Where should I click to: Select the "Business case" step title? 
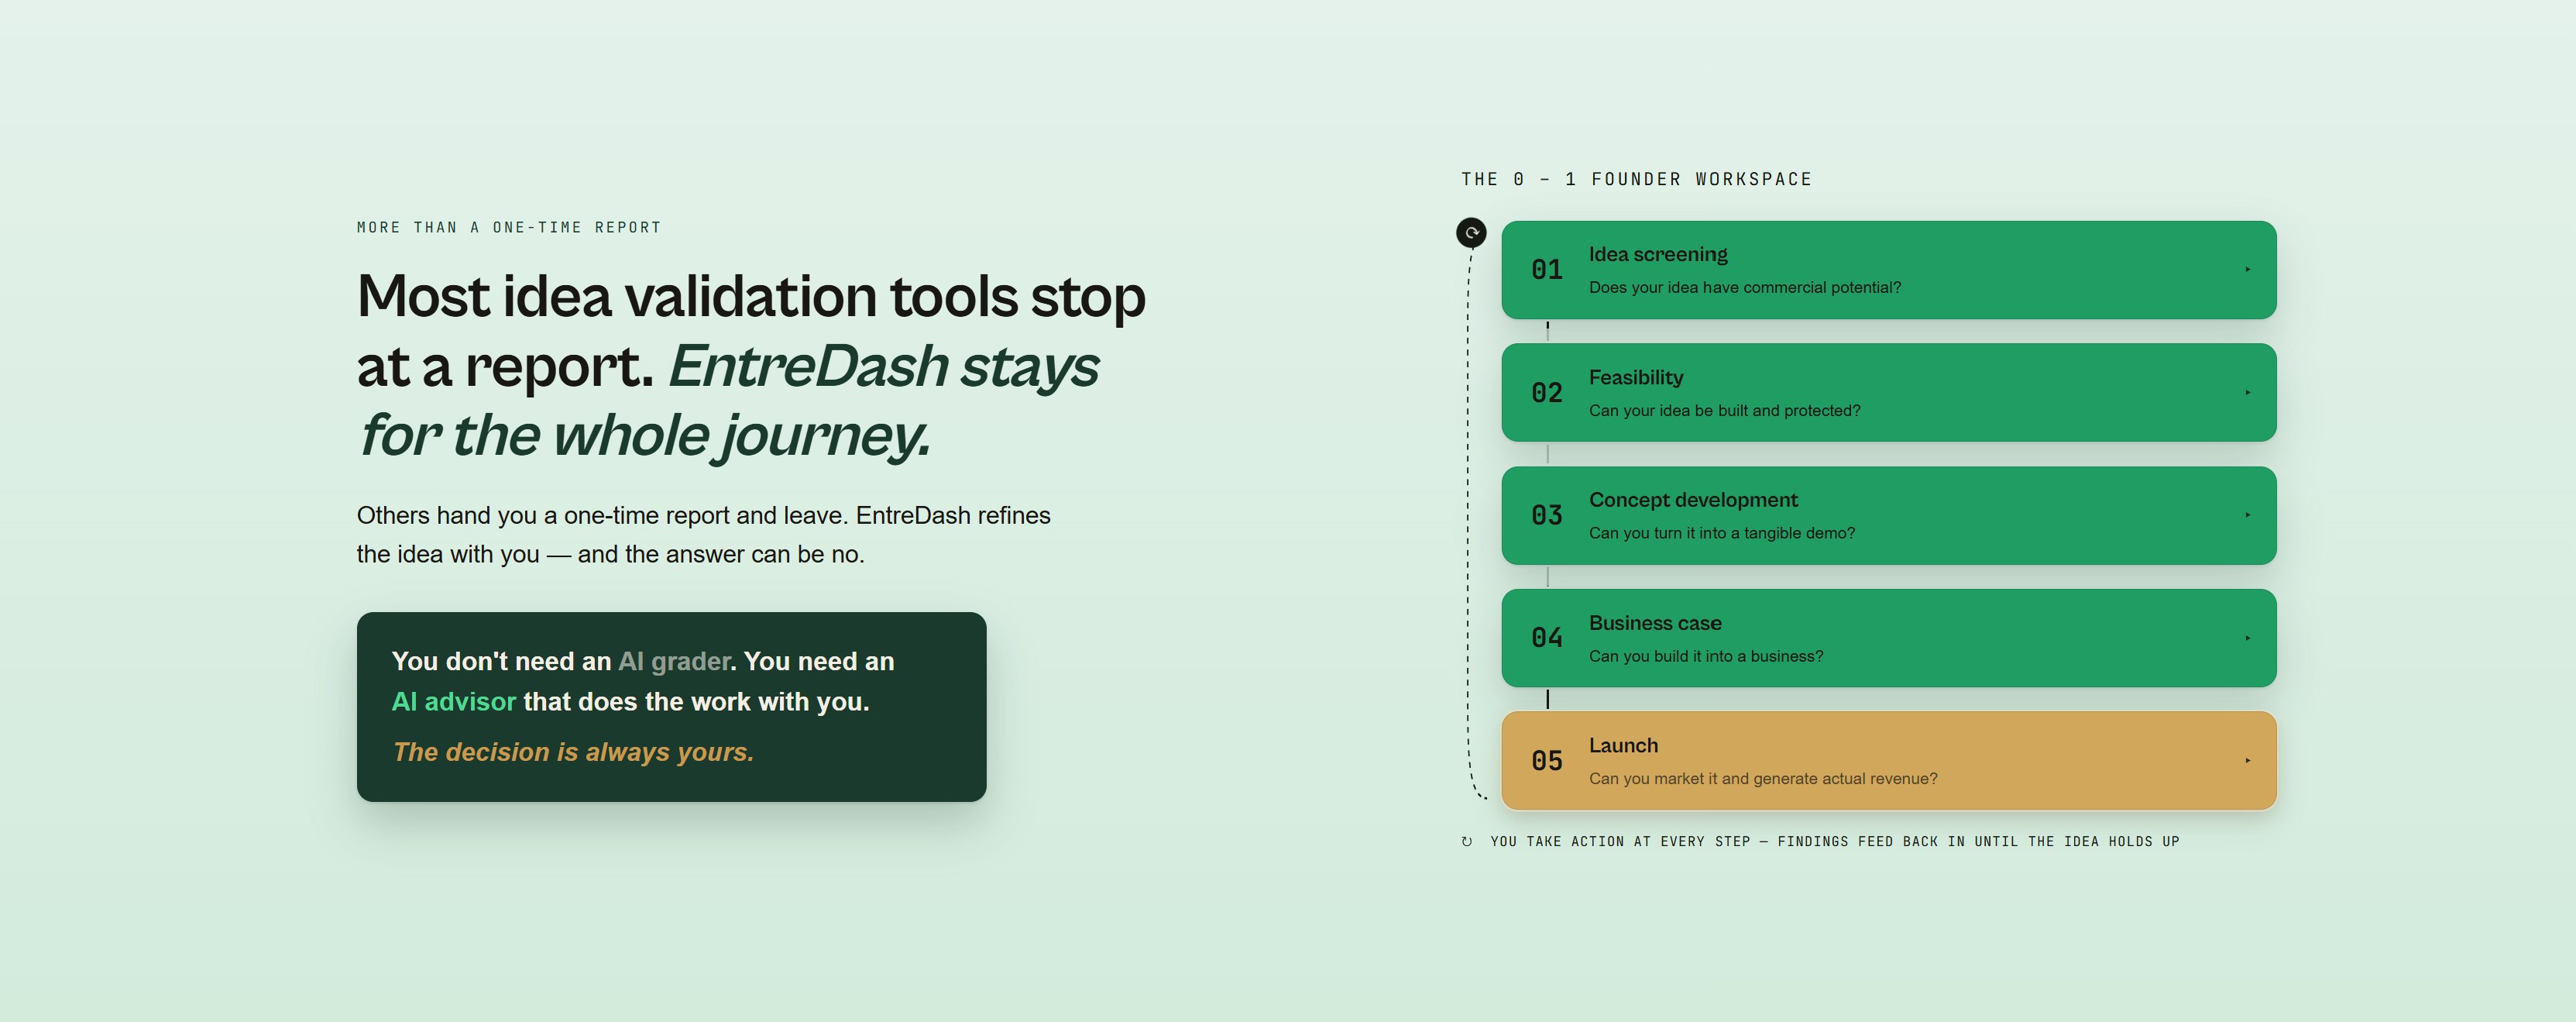(x=1655, y=623)
